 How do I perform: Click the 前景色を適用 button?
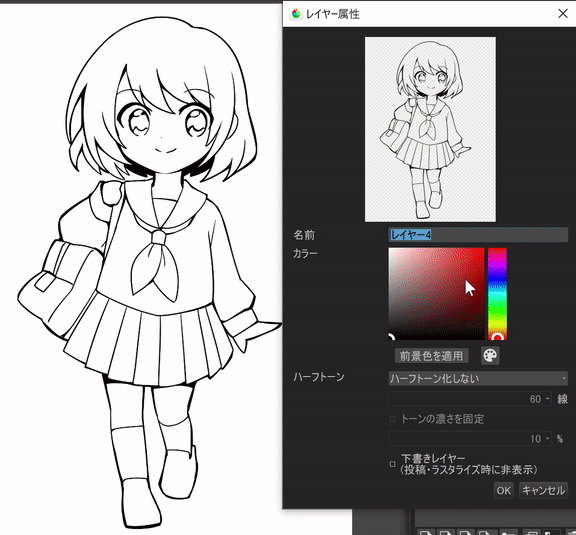[x=432, y=356]
